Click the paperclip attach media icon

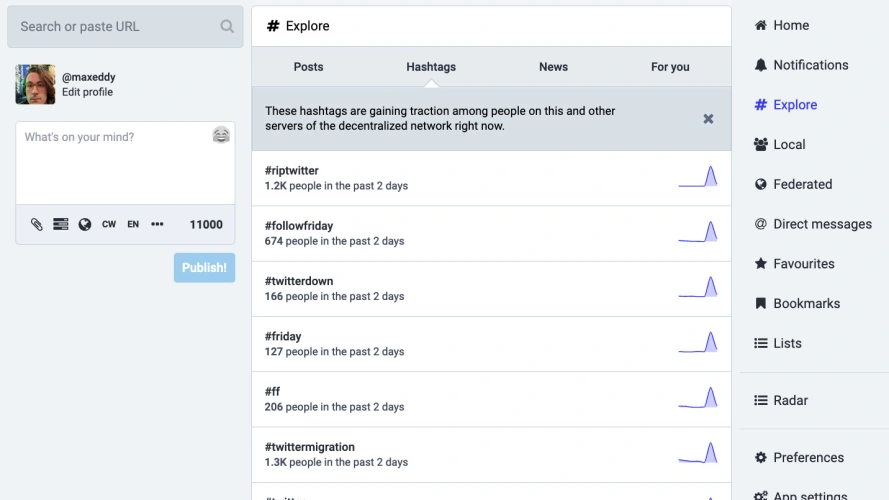[x=37, y=225]
